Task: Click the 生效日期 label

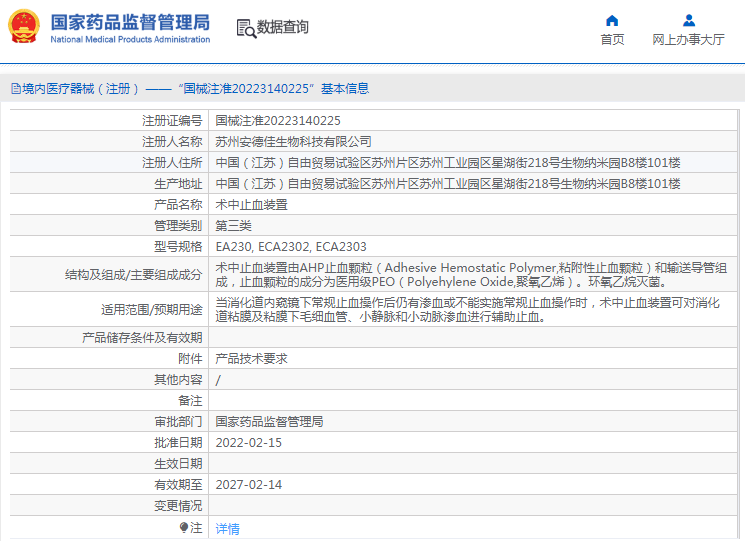Action: coord(178,464)
